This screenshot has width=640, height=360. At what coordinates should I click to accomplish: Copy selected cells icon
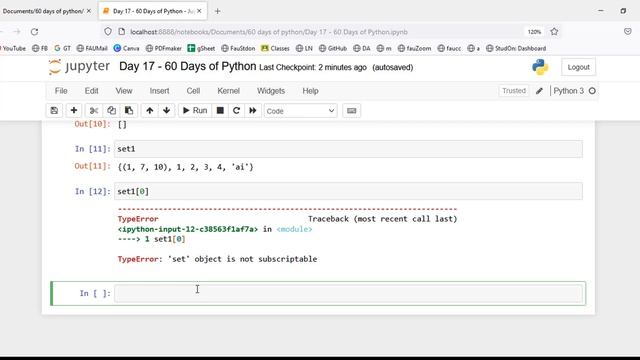(111, 111)
